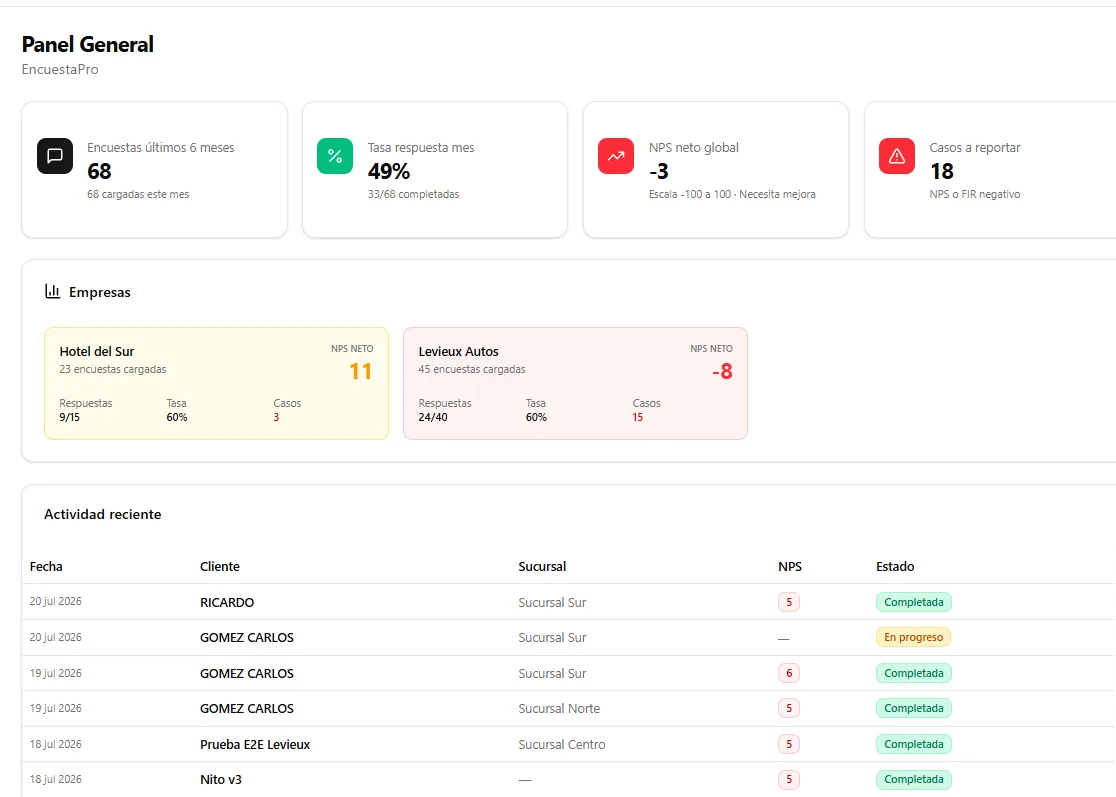
Task: Select the client Prueba E2E Levieux
Action: [x=255, y=744]
